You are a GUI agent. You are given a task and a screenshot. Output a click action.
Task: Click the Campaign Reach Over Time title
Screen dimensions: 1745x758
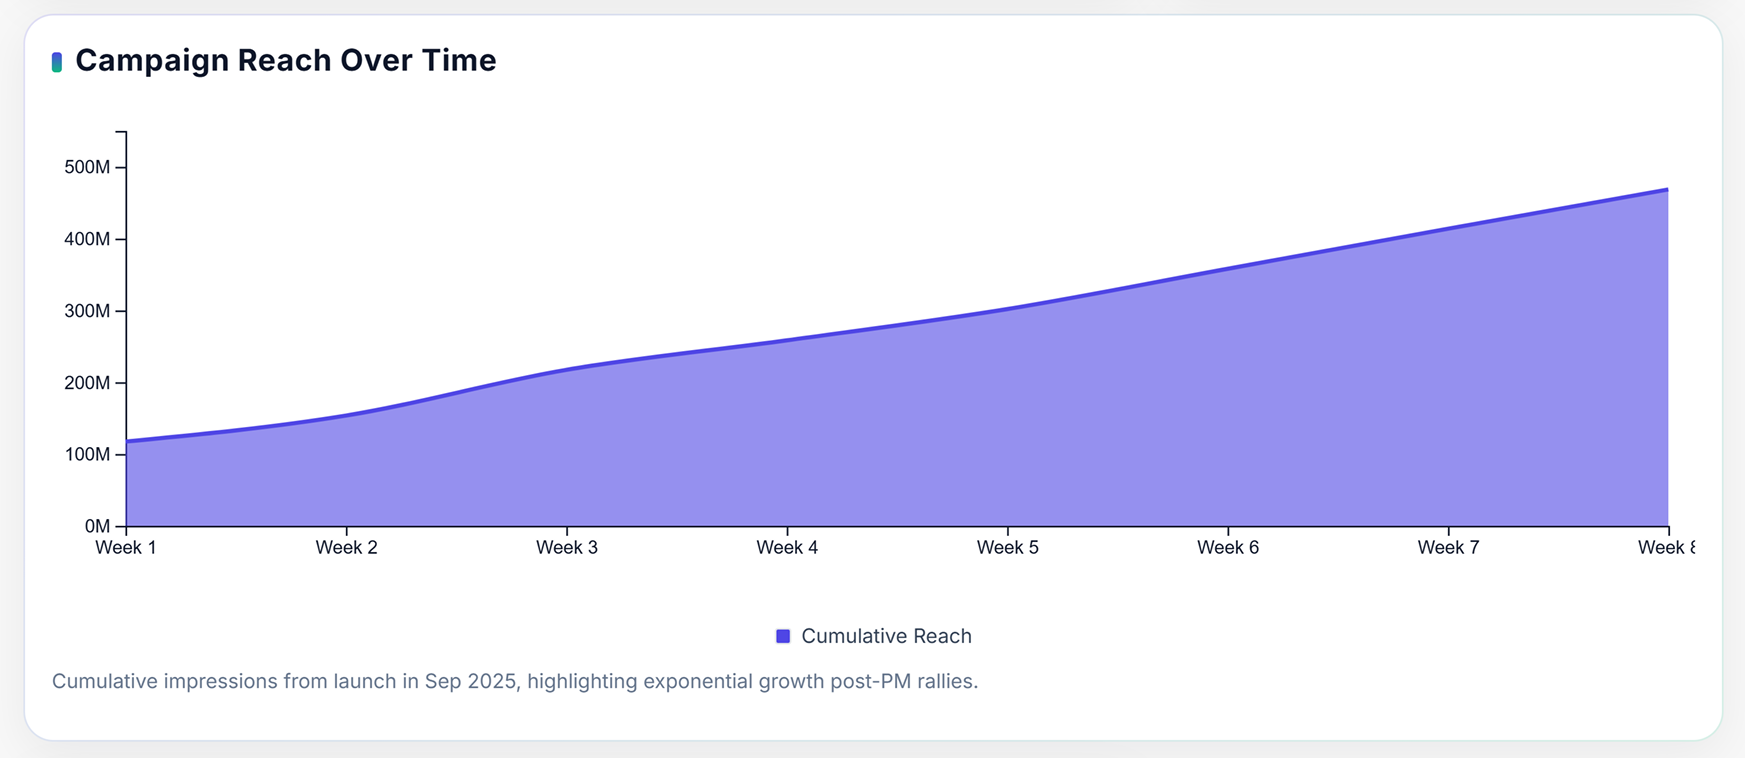(x=286, y=60)
